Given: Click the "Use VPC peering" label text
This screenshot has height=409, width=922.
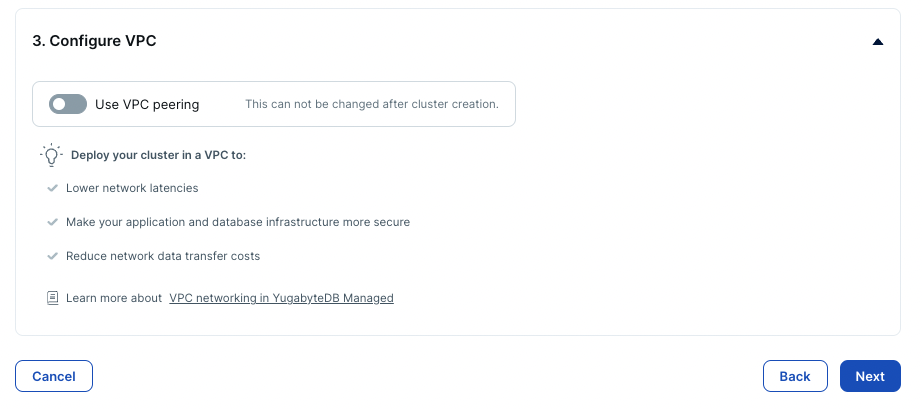Looking at the screenshot, I should coord(147,104).
